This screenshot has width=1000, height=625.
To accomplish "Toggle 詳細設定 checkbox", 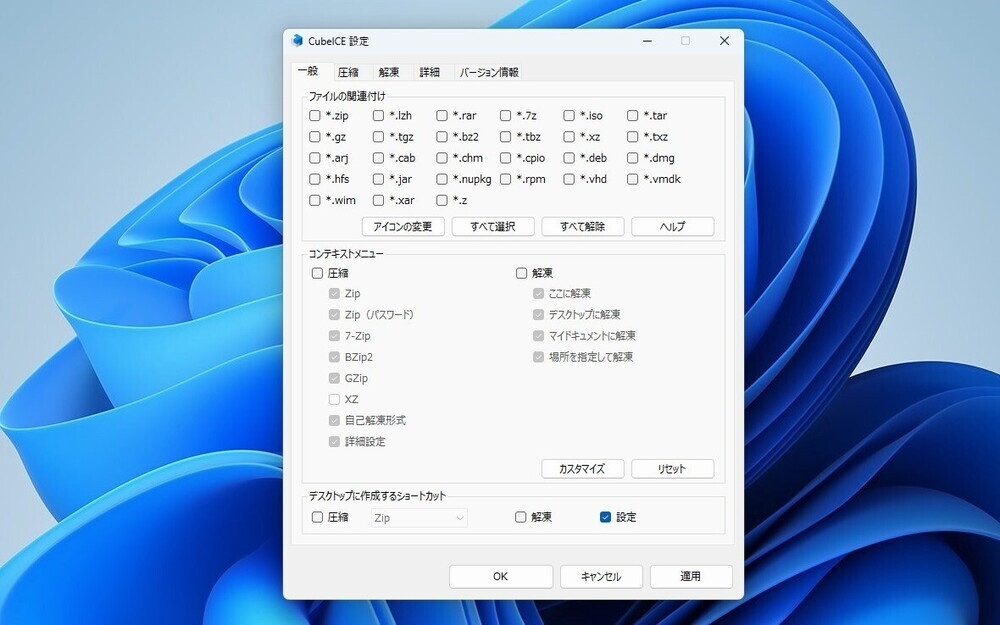I will (x=334, y=441).
